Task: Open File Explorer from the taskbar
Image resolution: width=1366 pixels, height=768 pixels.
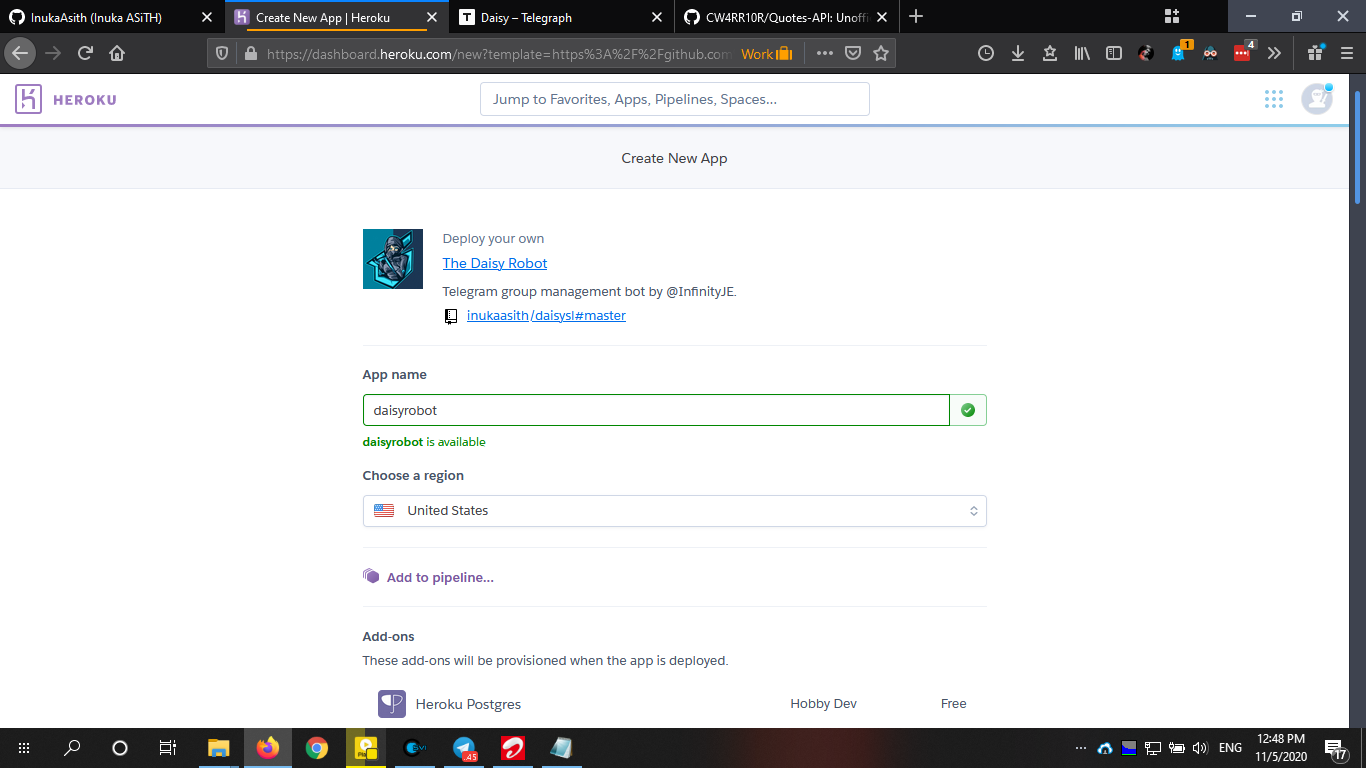Action: click(x=218, y=748)
